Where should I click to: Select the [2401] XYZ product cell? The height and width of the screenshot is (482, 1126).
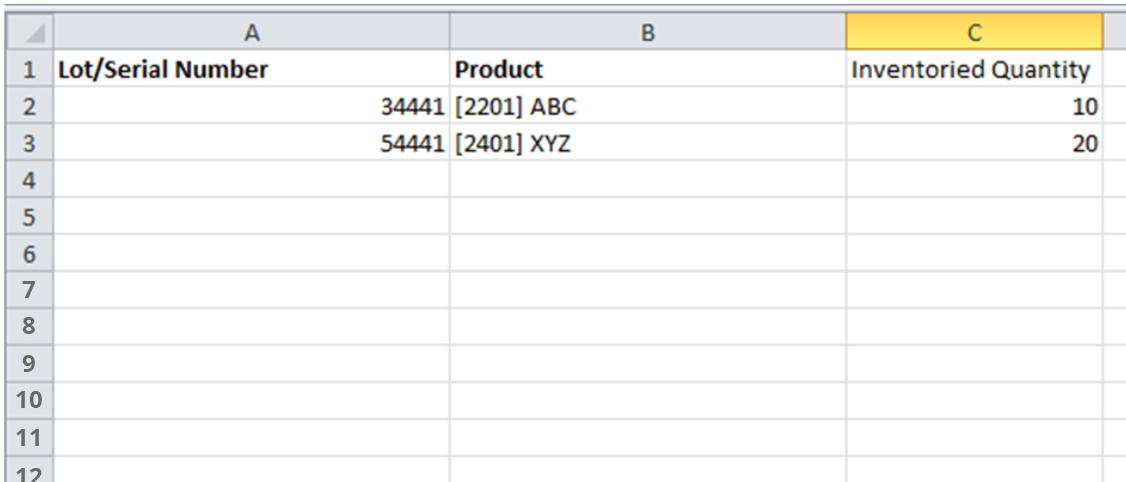[x=647, y=144]
